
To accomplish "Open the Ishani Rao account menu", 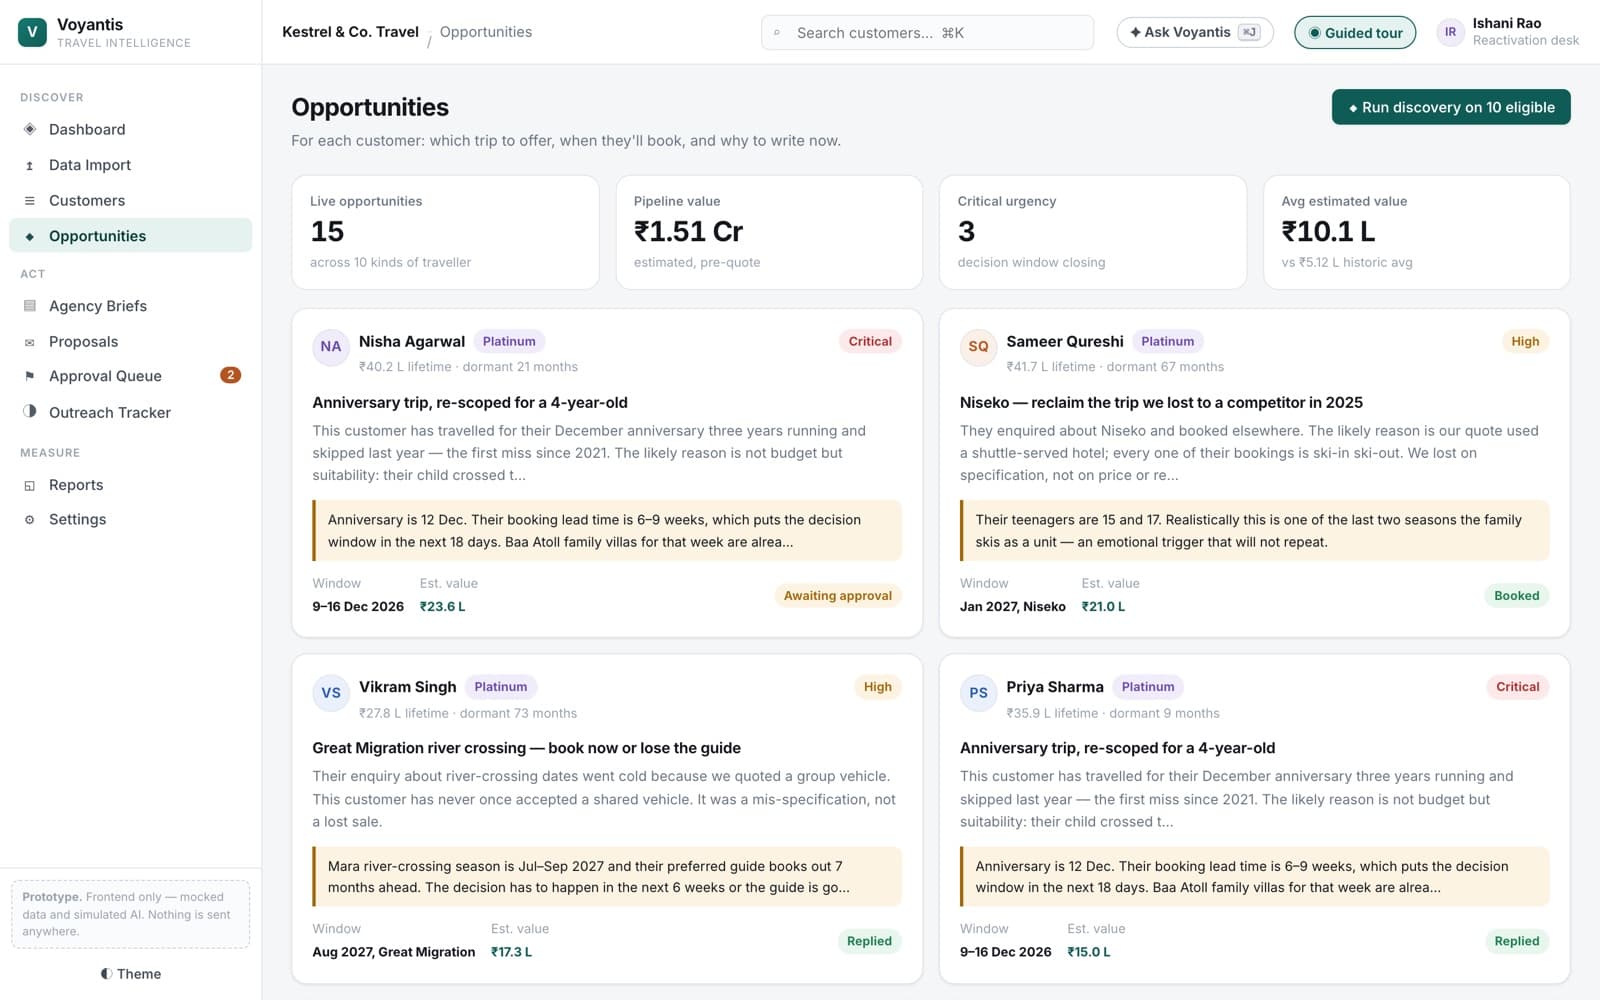I will [1508, 32].
